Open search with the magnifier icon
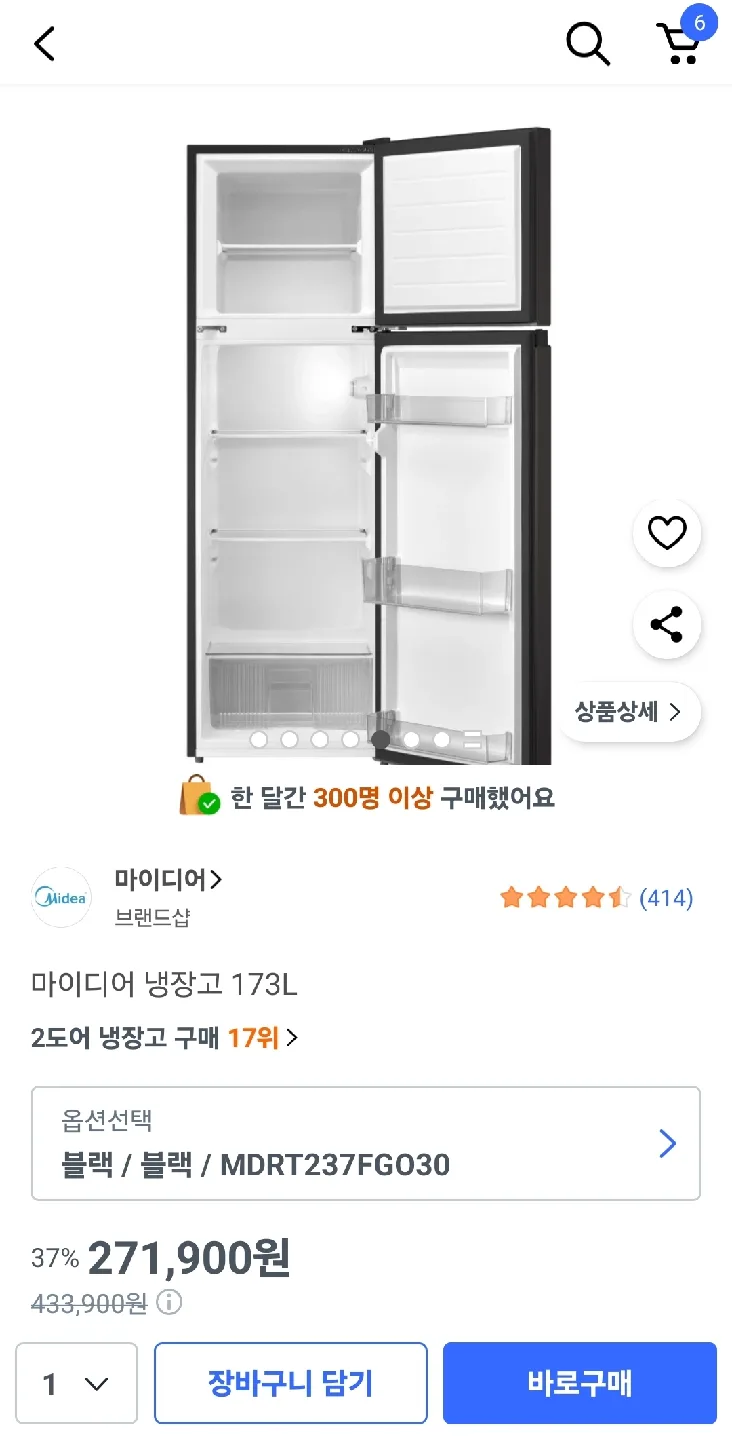732x1440 pixels. [x=587, y=44]
